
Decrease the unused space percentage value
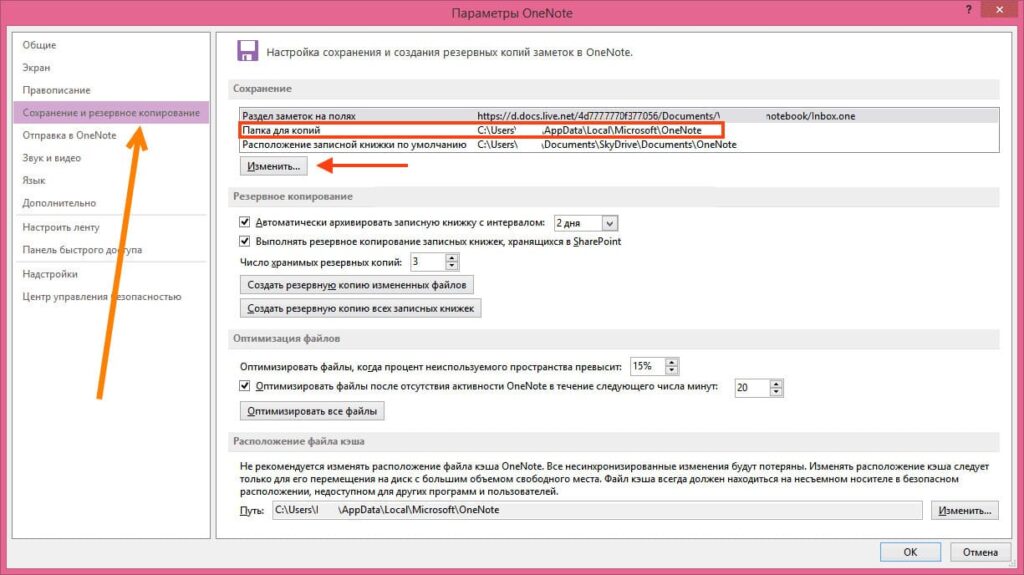[x=671, y=370]
